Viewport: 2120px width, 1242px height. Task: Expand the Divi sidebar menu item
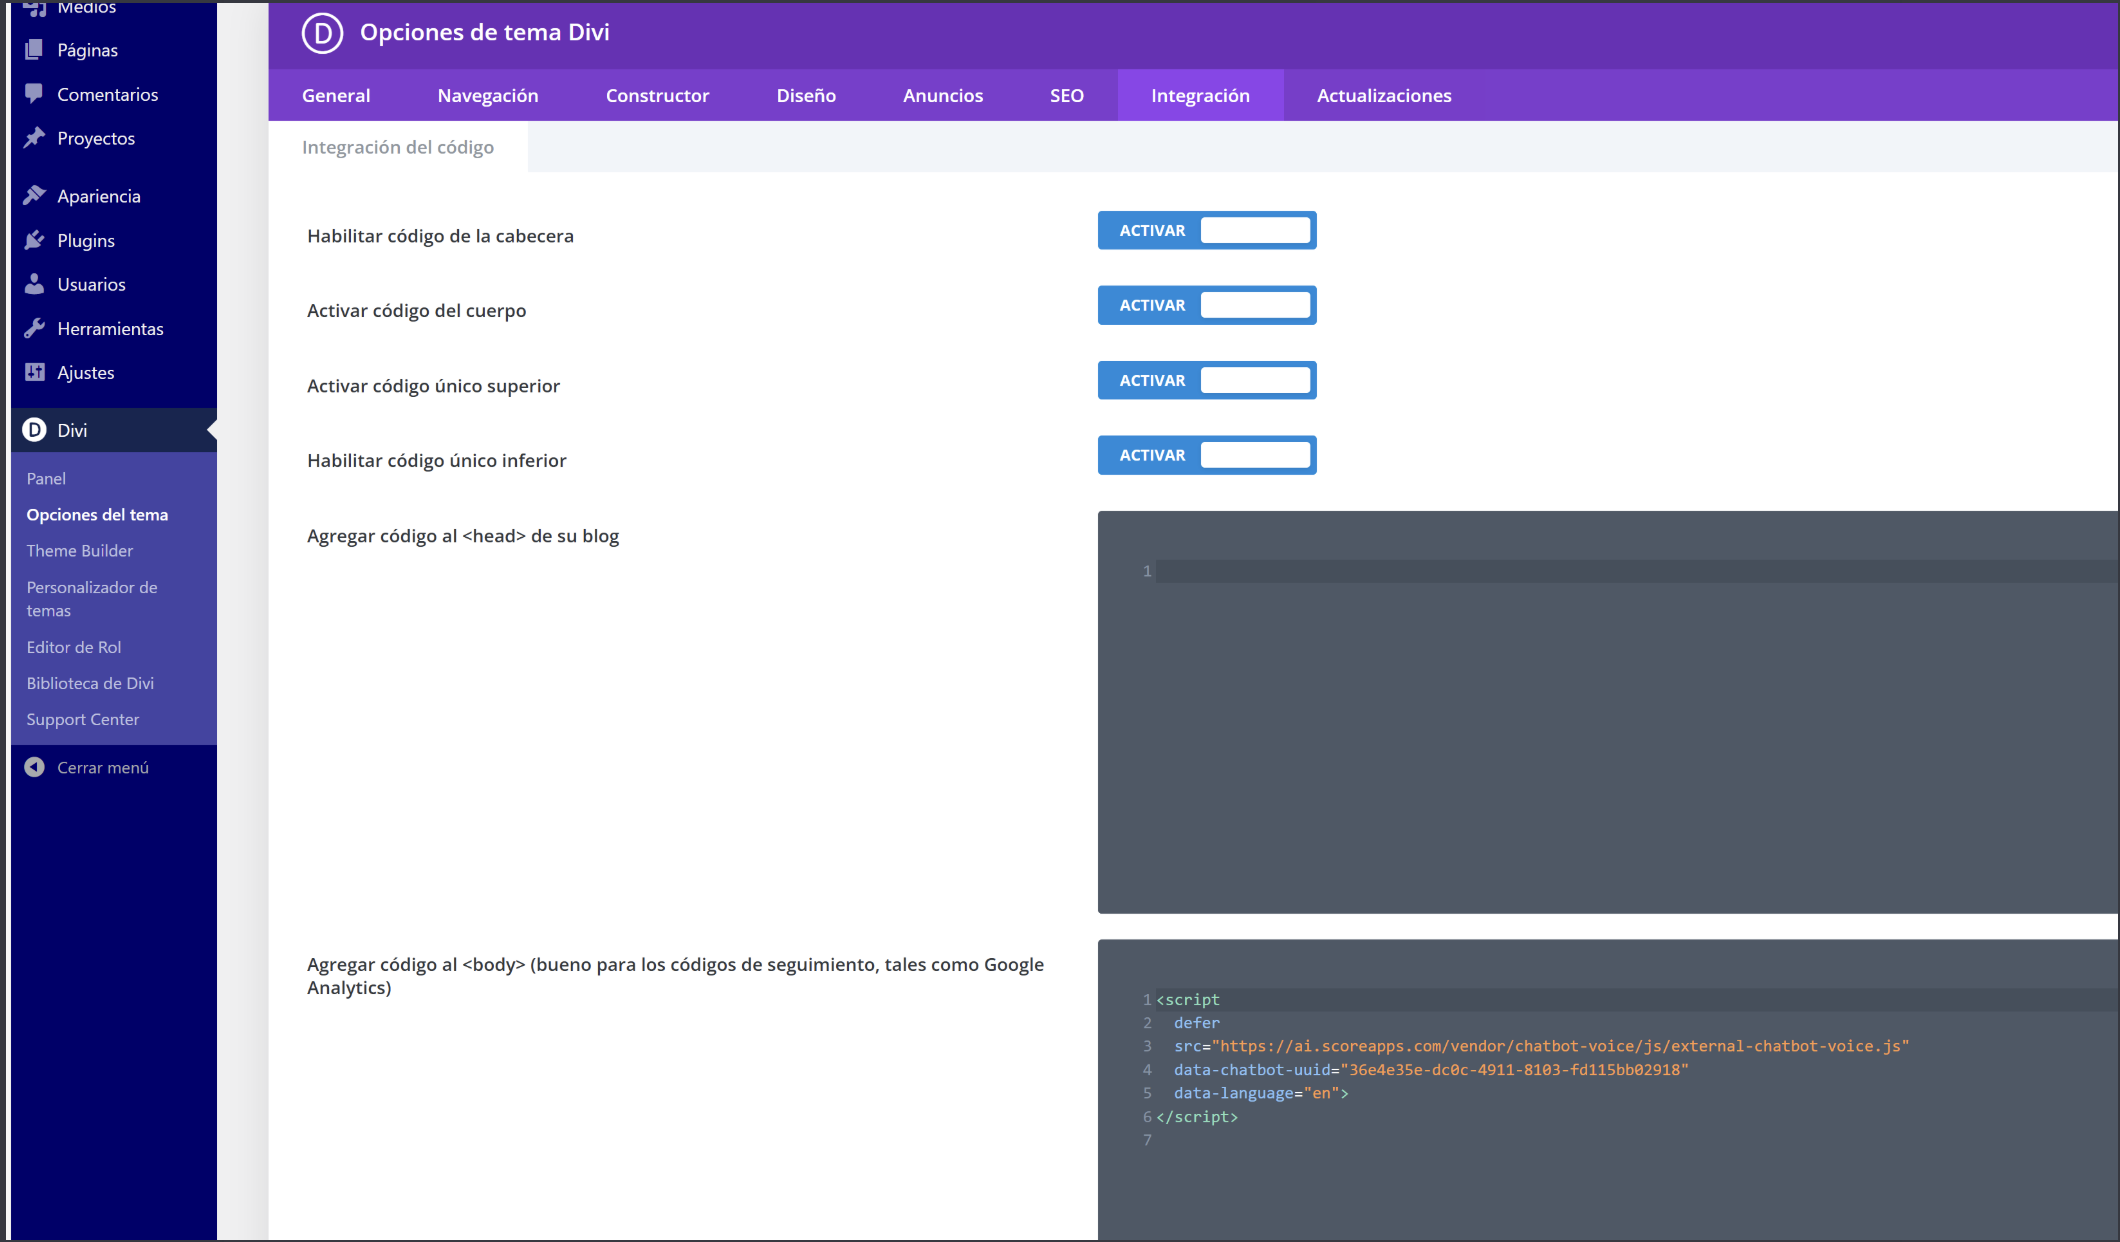coord(72,430)
